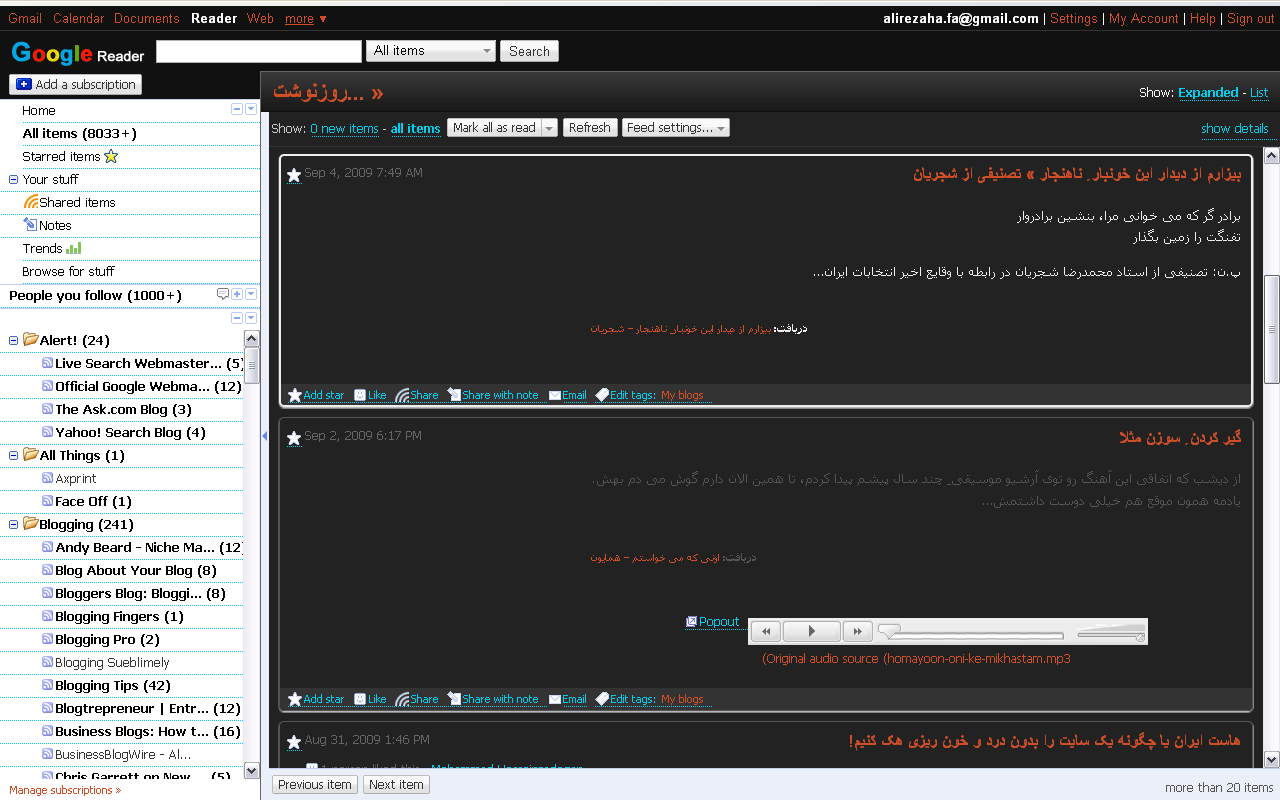Click Add a subscription

(75, 85)
